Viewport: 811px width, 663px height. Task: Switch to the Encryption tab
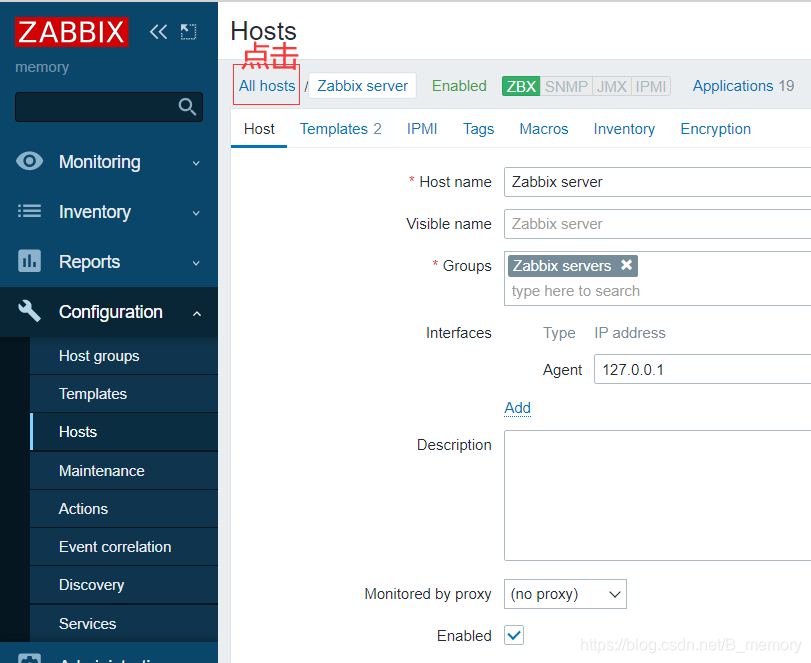click(715, 129)
